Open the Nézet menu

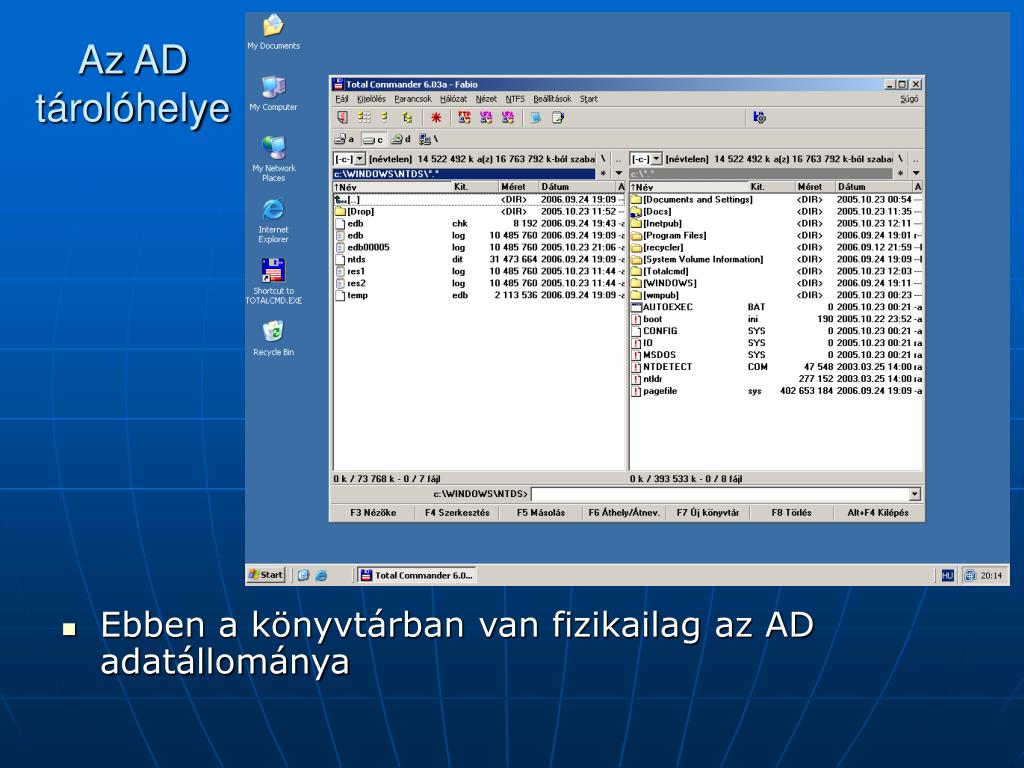486,99
